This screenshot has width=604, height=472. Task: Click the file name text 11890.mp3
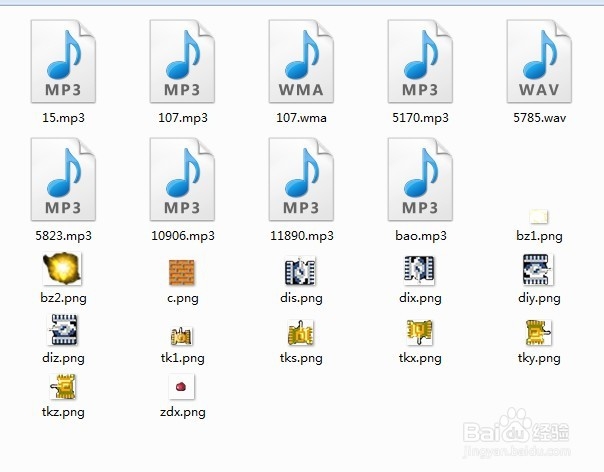tap(302, 235)
